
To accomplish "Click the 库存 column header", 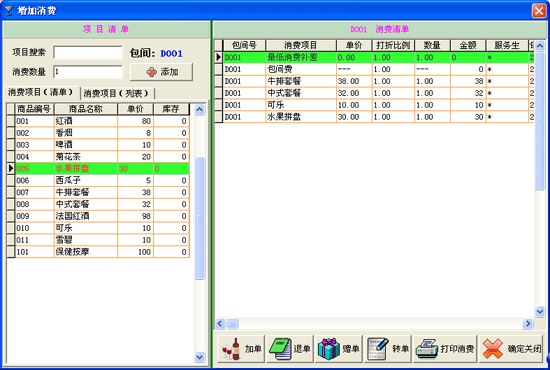I will point(171,109).
